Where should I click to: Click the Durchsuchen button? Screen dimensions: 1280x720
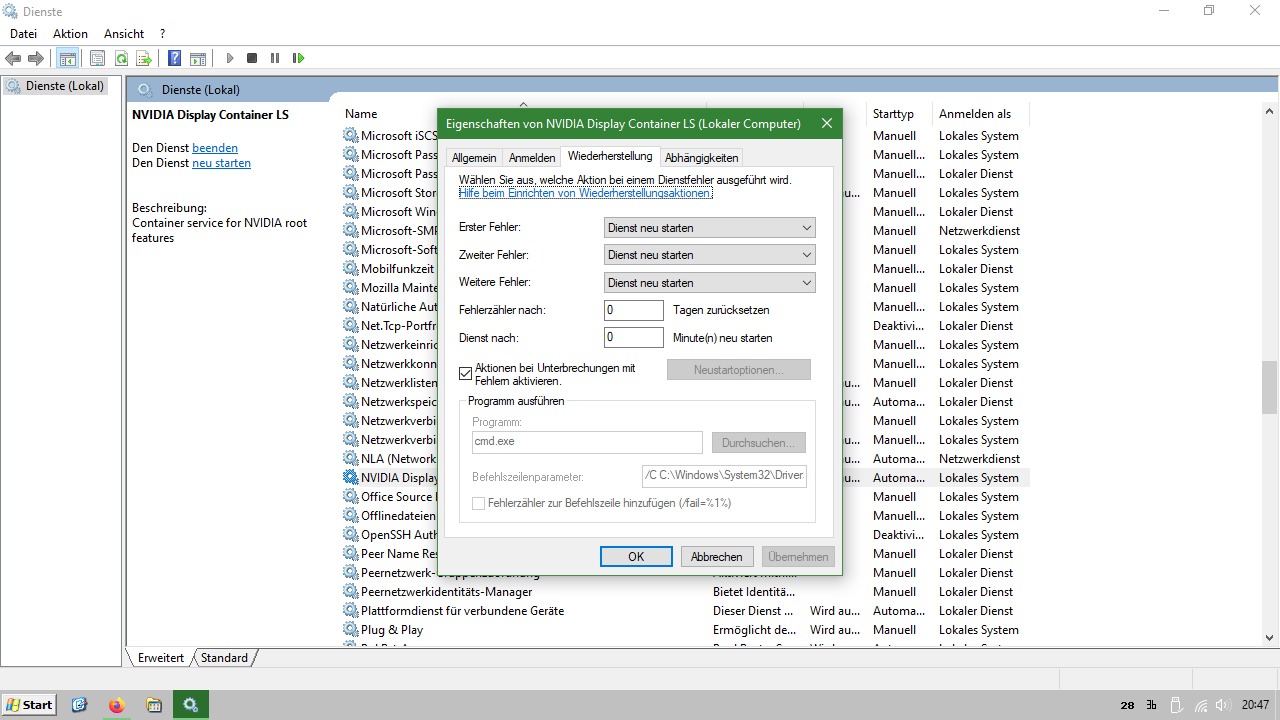click(759, 442)
